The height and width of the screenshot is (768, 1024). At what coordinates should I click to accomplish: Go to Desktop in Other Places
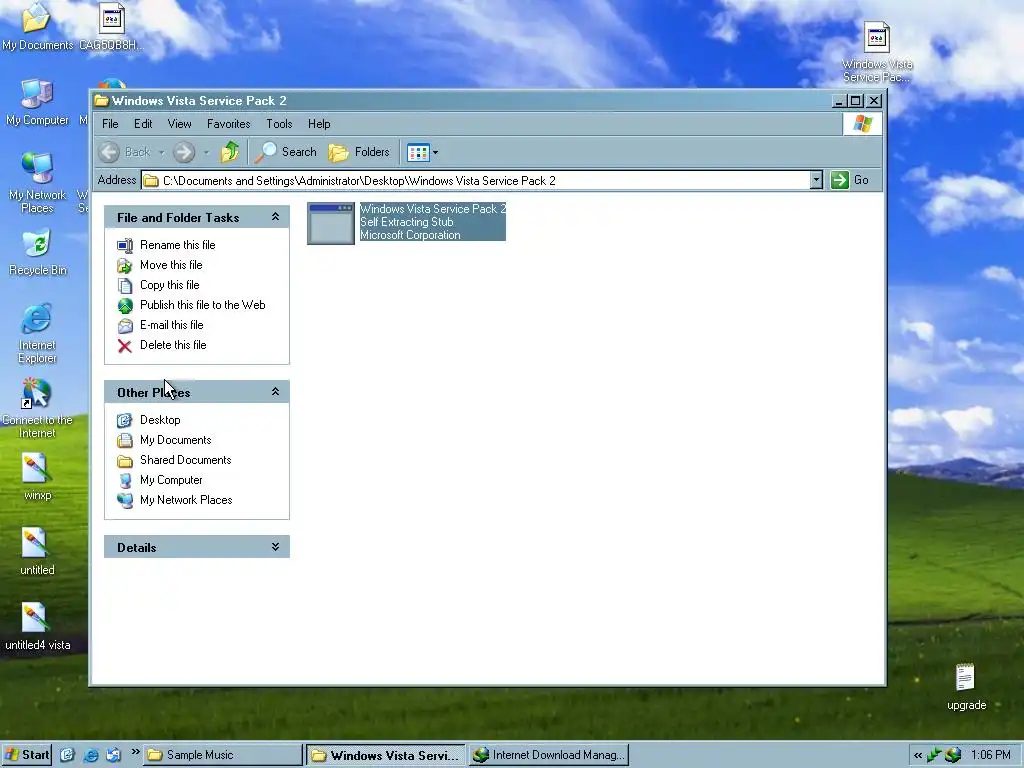(x=160, y=420)
